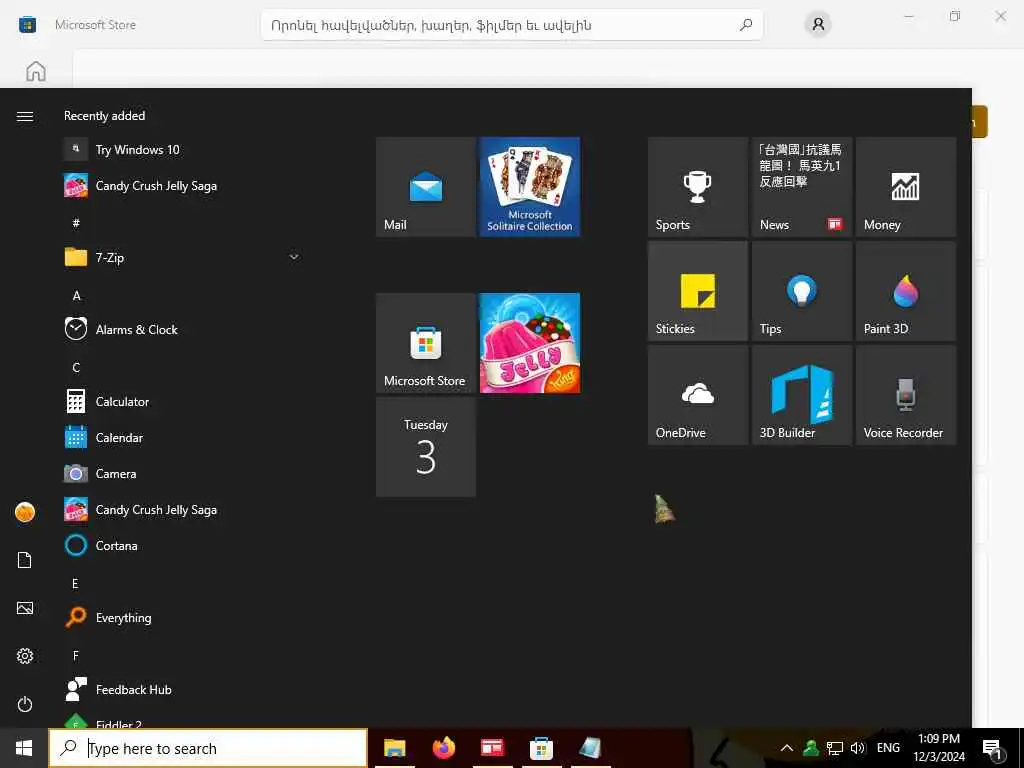Open the Microsoft Store profile account button
Image resolution: width=1024 pixels, height=768 pixels.
pyautogui.click(x=818, y=25)
